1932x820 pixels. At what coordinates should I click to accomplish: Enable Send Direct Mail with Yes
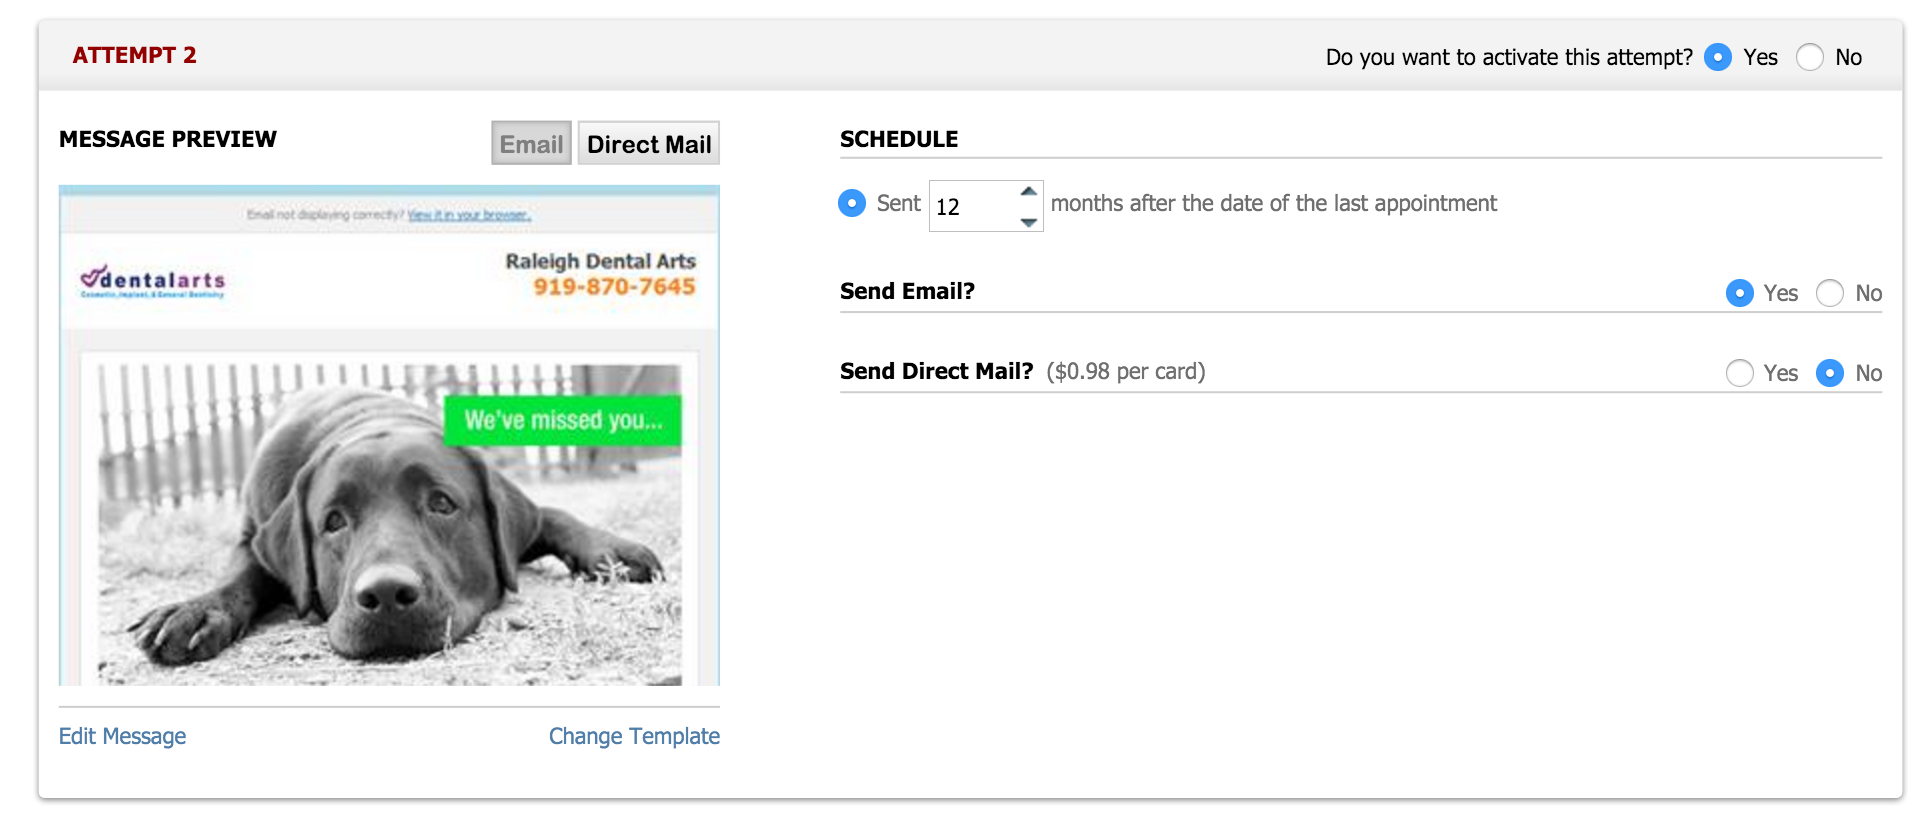[1739, 373]
